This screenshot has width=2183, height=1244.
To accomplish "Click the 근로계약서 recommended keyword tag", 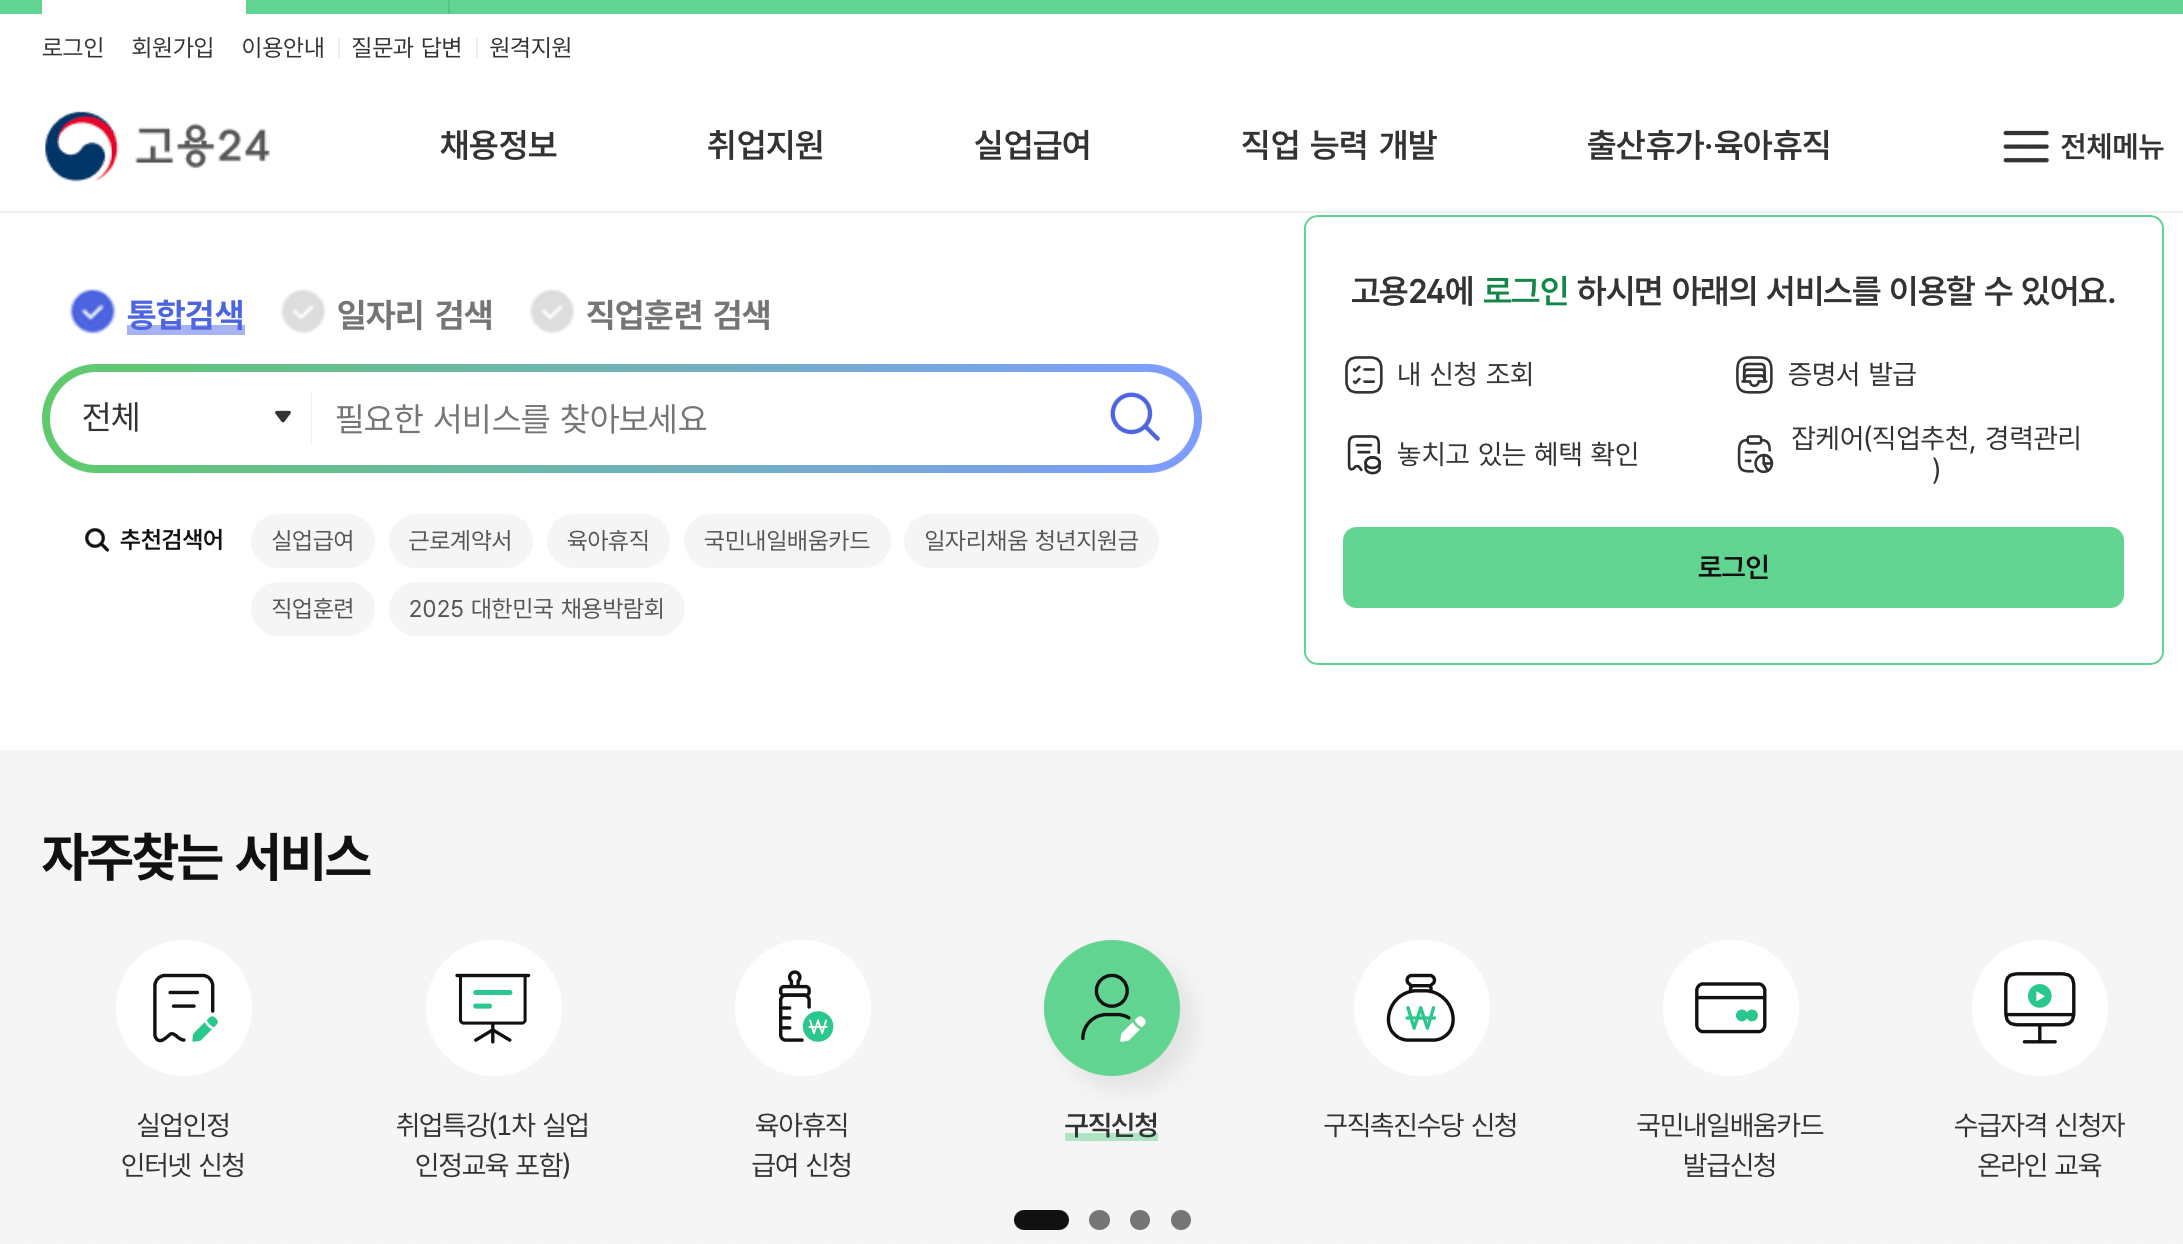I will 460,540.
